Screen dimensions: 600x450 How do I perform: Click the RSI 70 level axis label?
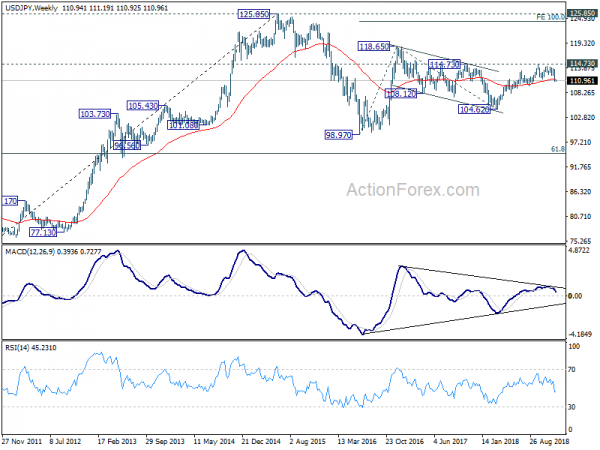572,370
